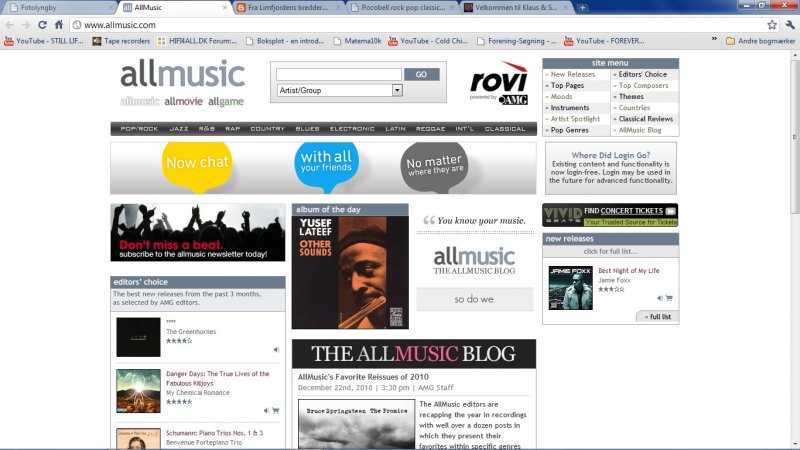Open Tape recorders bookmark
The image size is (800, 450).
[121, 41]
